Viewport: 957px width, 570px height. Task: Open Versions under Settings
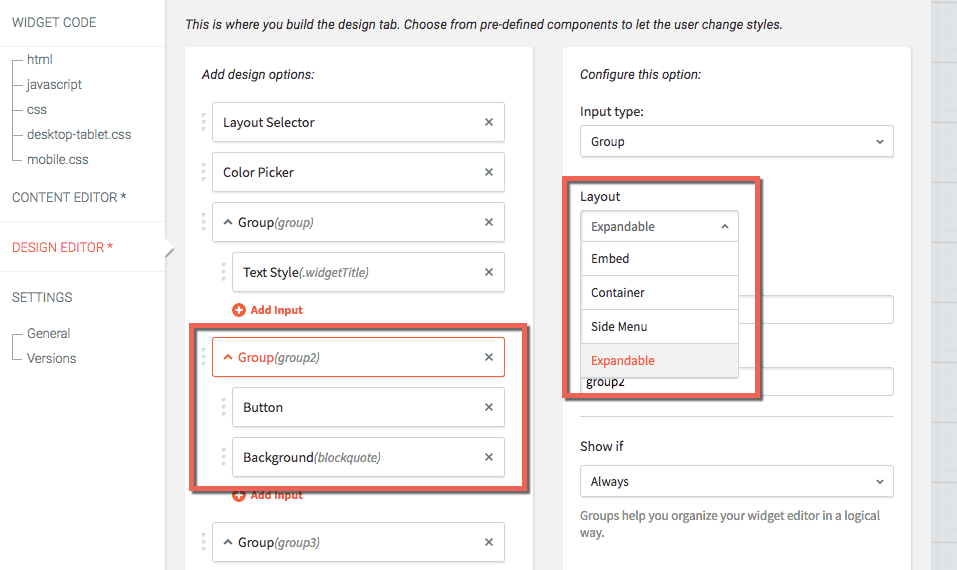coord(51,358)
